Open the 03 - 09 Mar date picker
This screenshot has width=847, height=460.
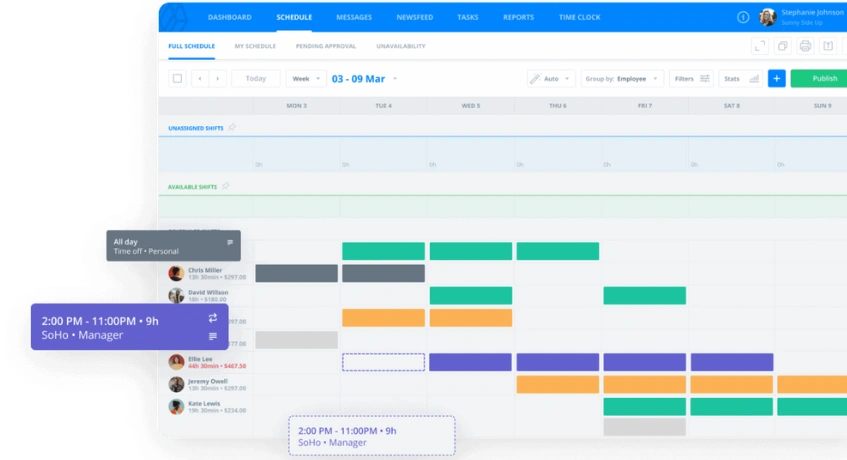click(364, 78)
